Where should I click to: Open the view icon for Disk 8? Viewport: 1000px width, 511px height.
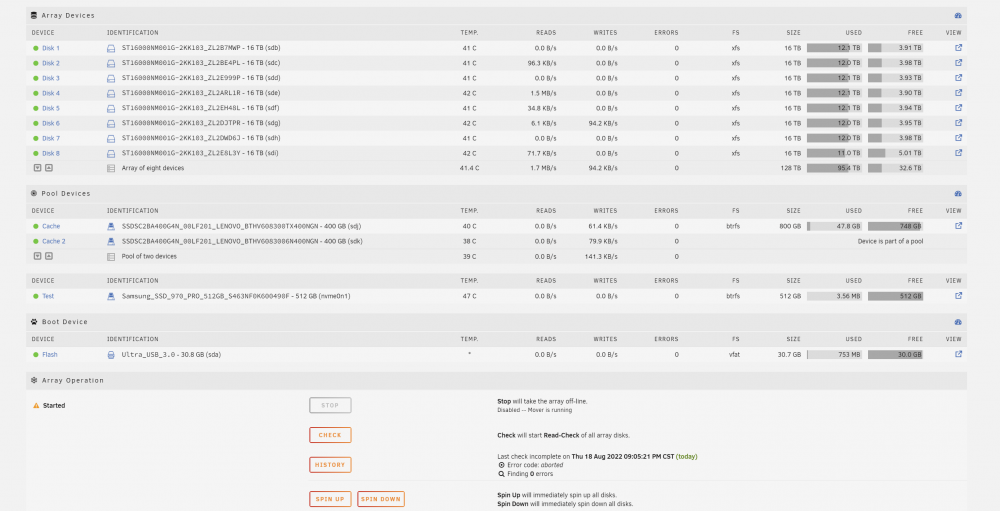958,152
